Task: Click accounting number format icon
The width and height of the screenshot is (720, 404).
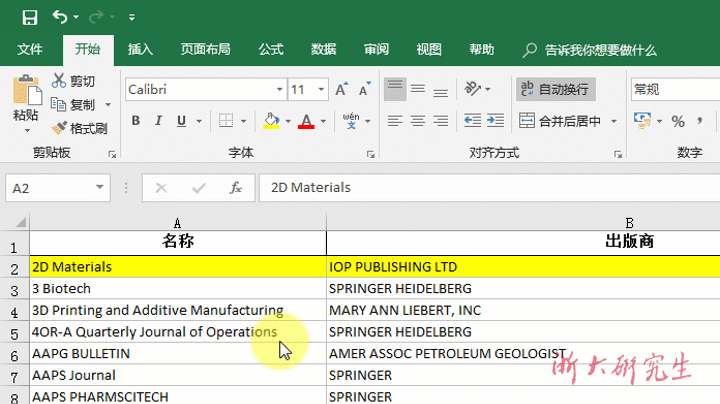Action: coord(642,121)
